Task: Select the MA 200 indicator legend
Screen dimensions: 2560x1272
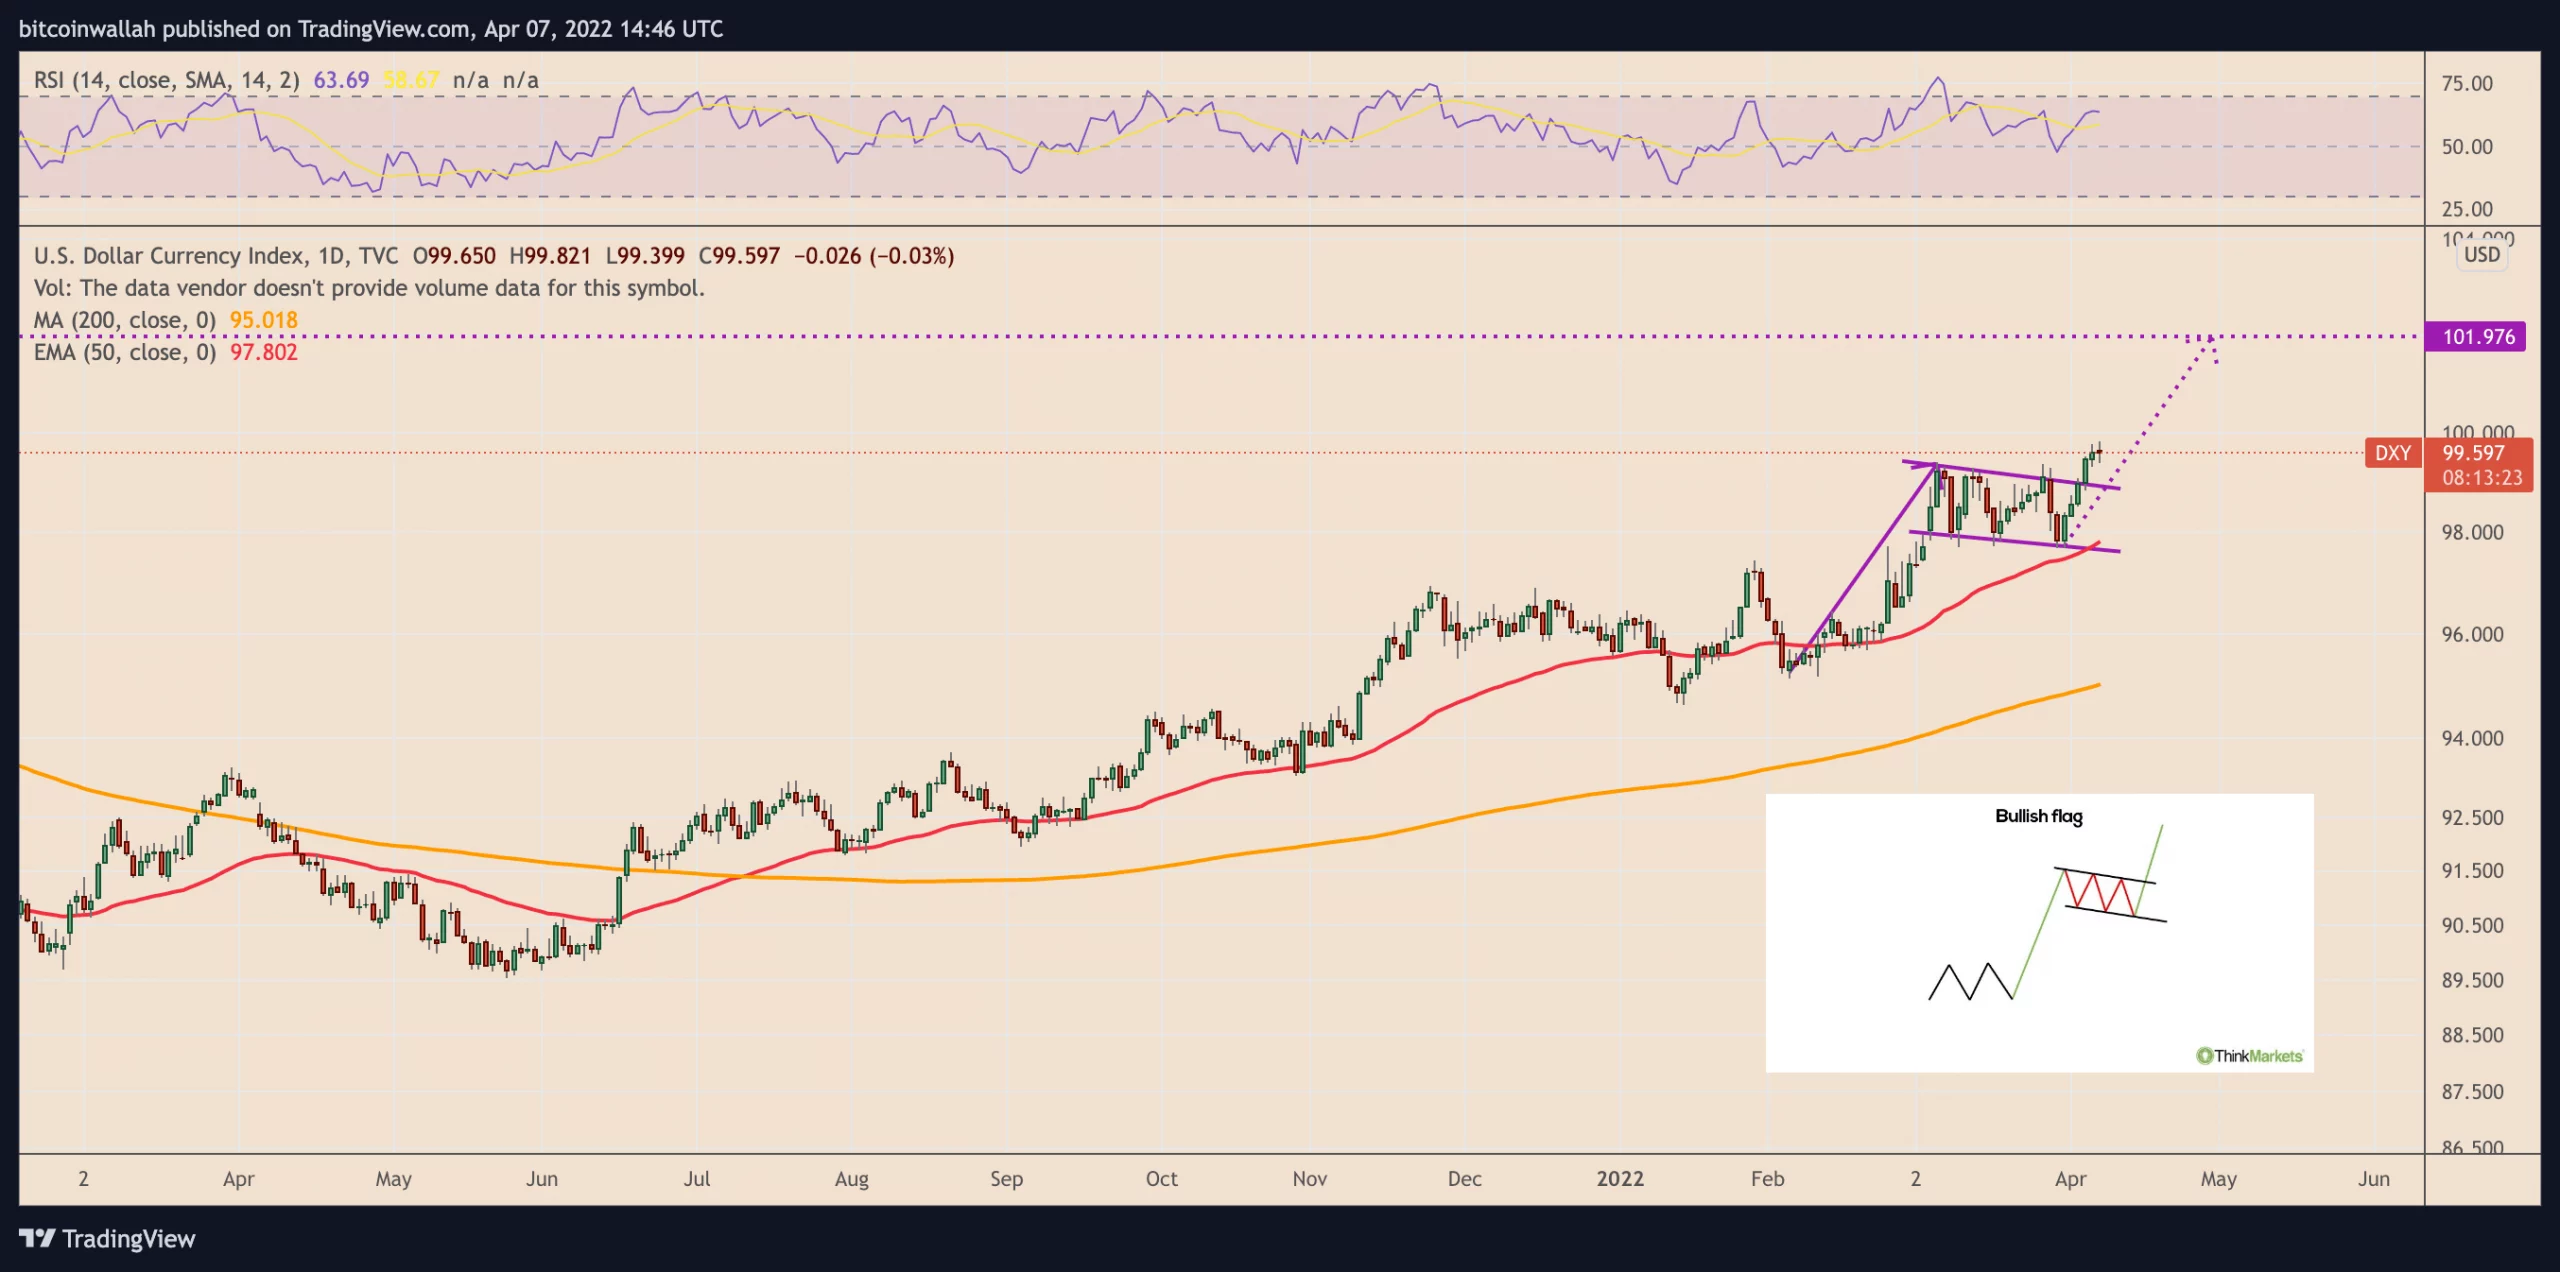Action: 124,320
